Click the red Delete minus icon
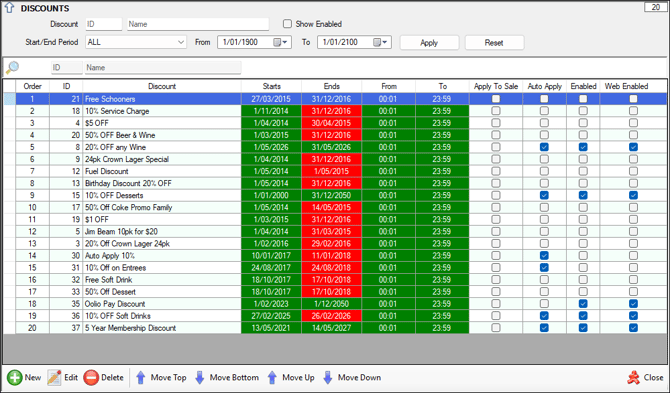This screenshot has width=670, height=393. click(91, 378)
